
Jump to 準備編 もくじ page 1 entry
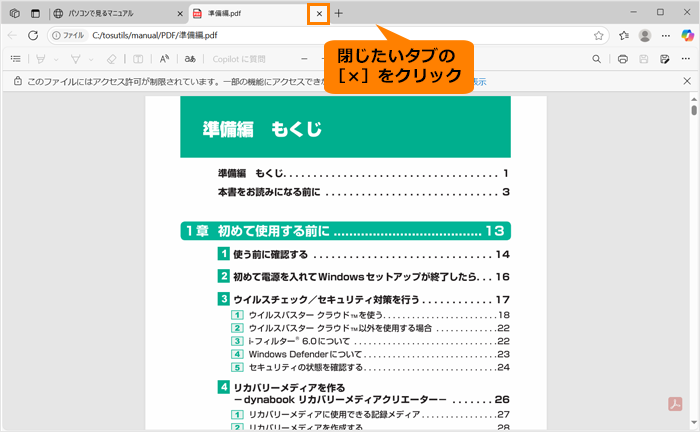coord(363,173)
